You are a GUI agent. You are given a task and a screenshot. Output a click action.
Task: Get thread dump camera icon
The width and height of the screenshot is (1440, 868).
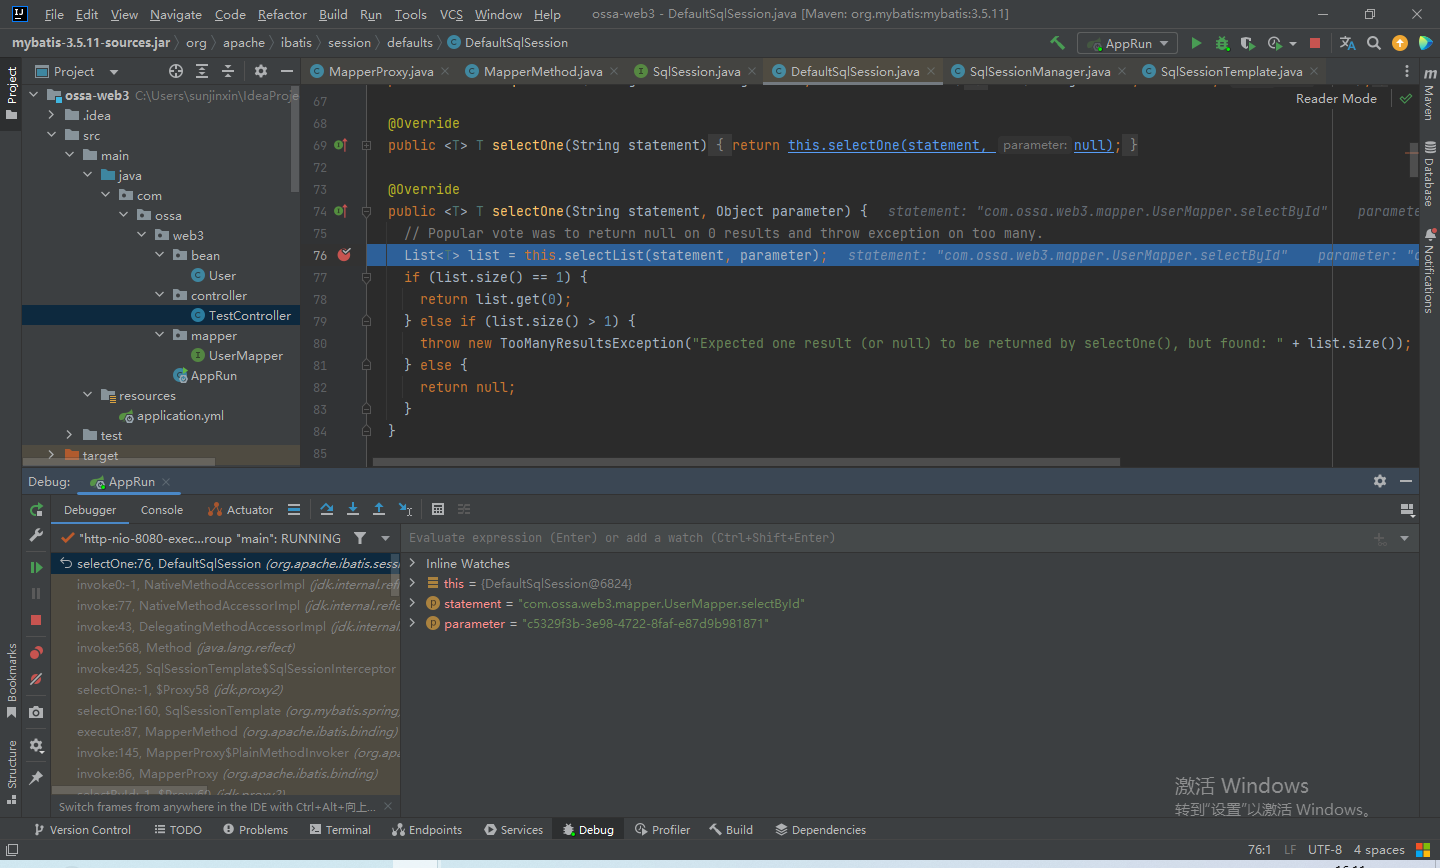[x=36, y=712]
